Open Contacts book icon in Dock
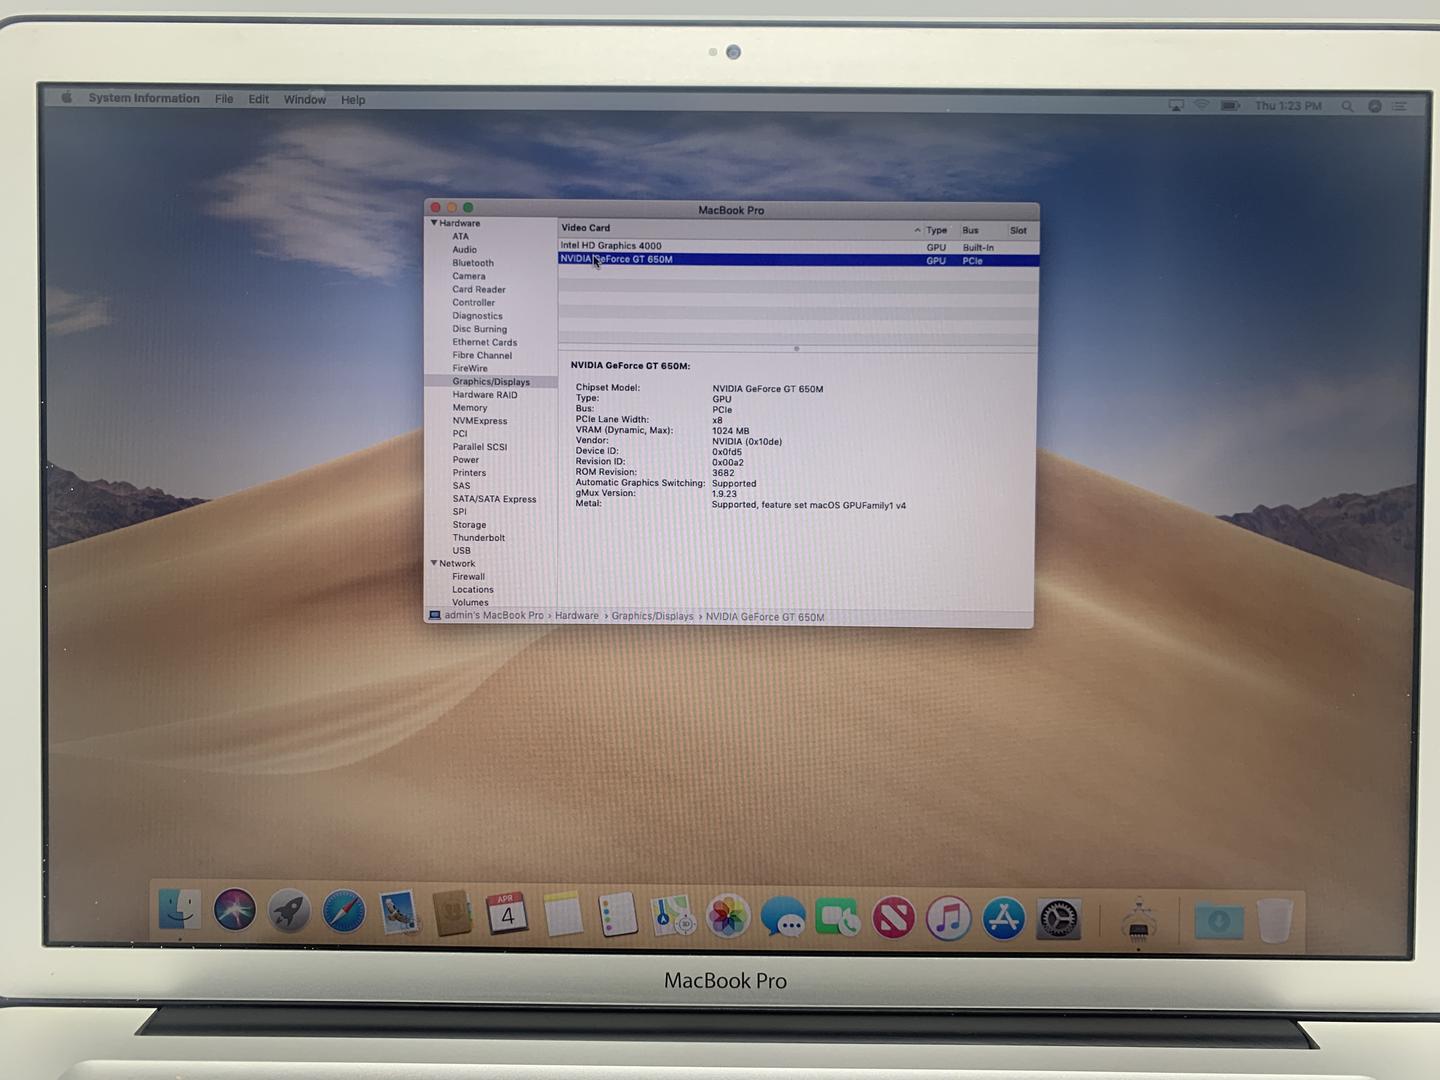Screen dimensions: 1440x1080 452,913
